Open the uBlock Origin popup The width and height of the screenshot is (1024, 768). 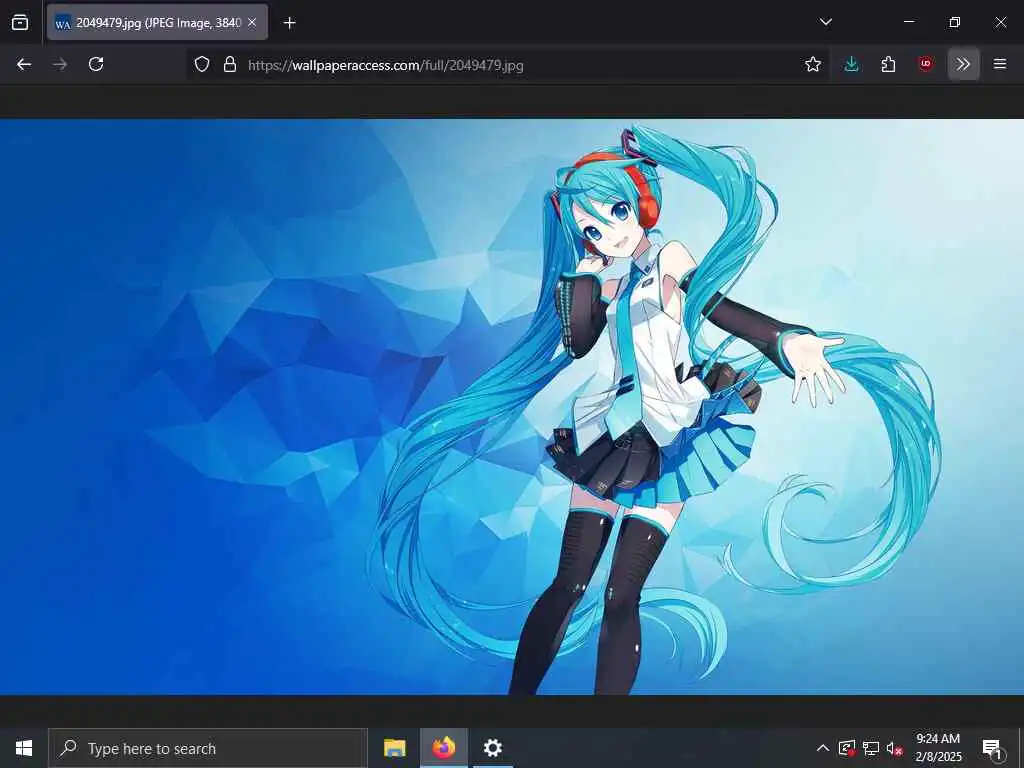click(925, 64)
